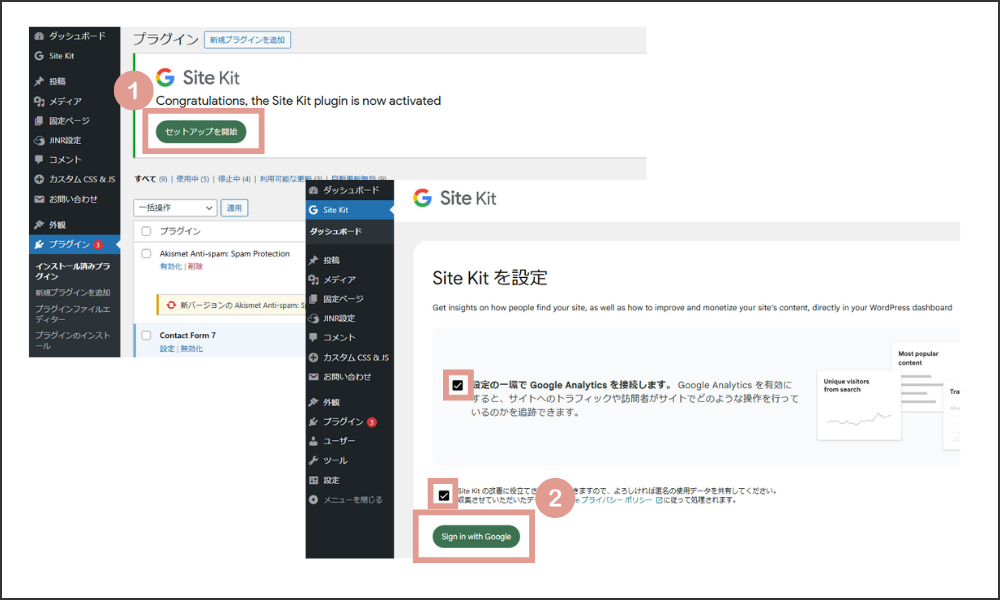
Task: Open お問い合わせ mail icon in plugins page sidebar
Action: tap(39, 199)
